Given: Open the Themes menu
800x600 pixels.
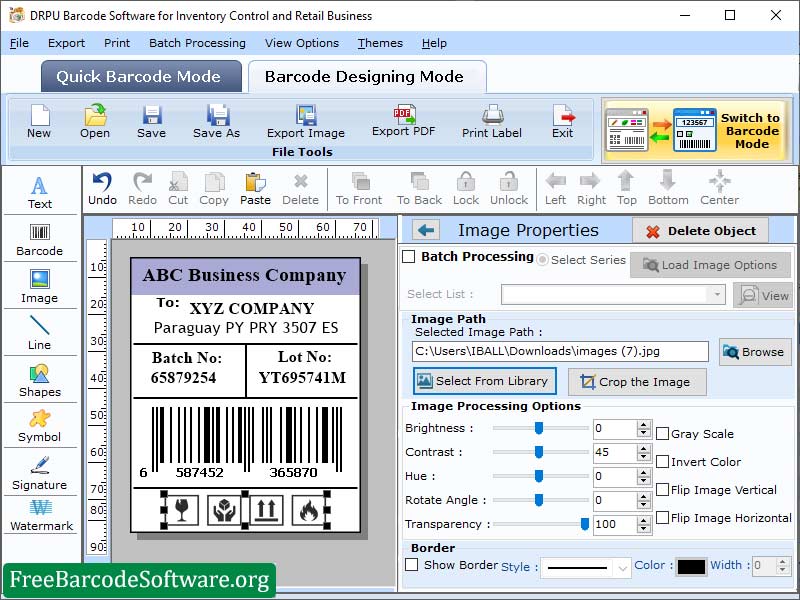Looking at the screenshot, I should click(x=379, y=43).
